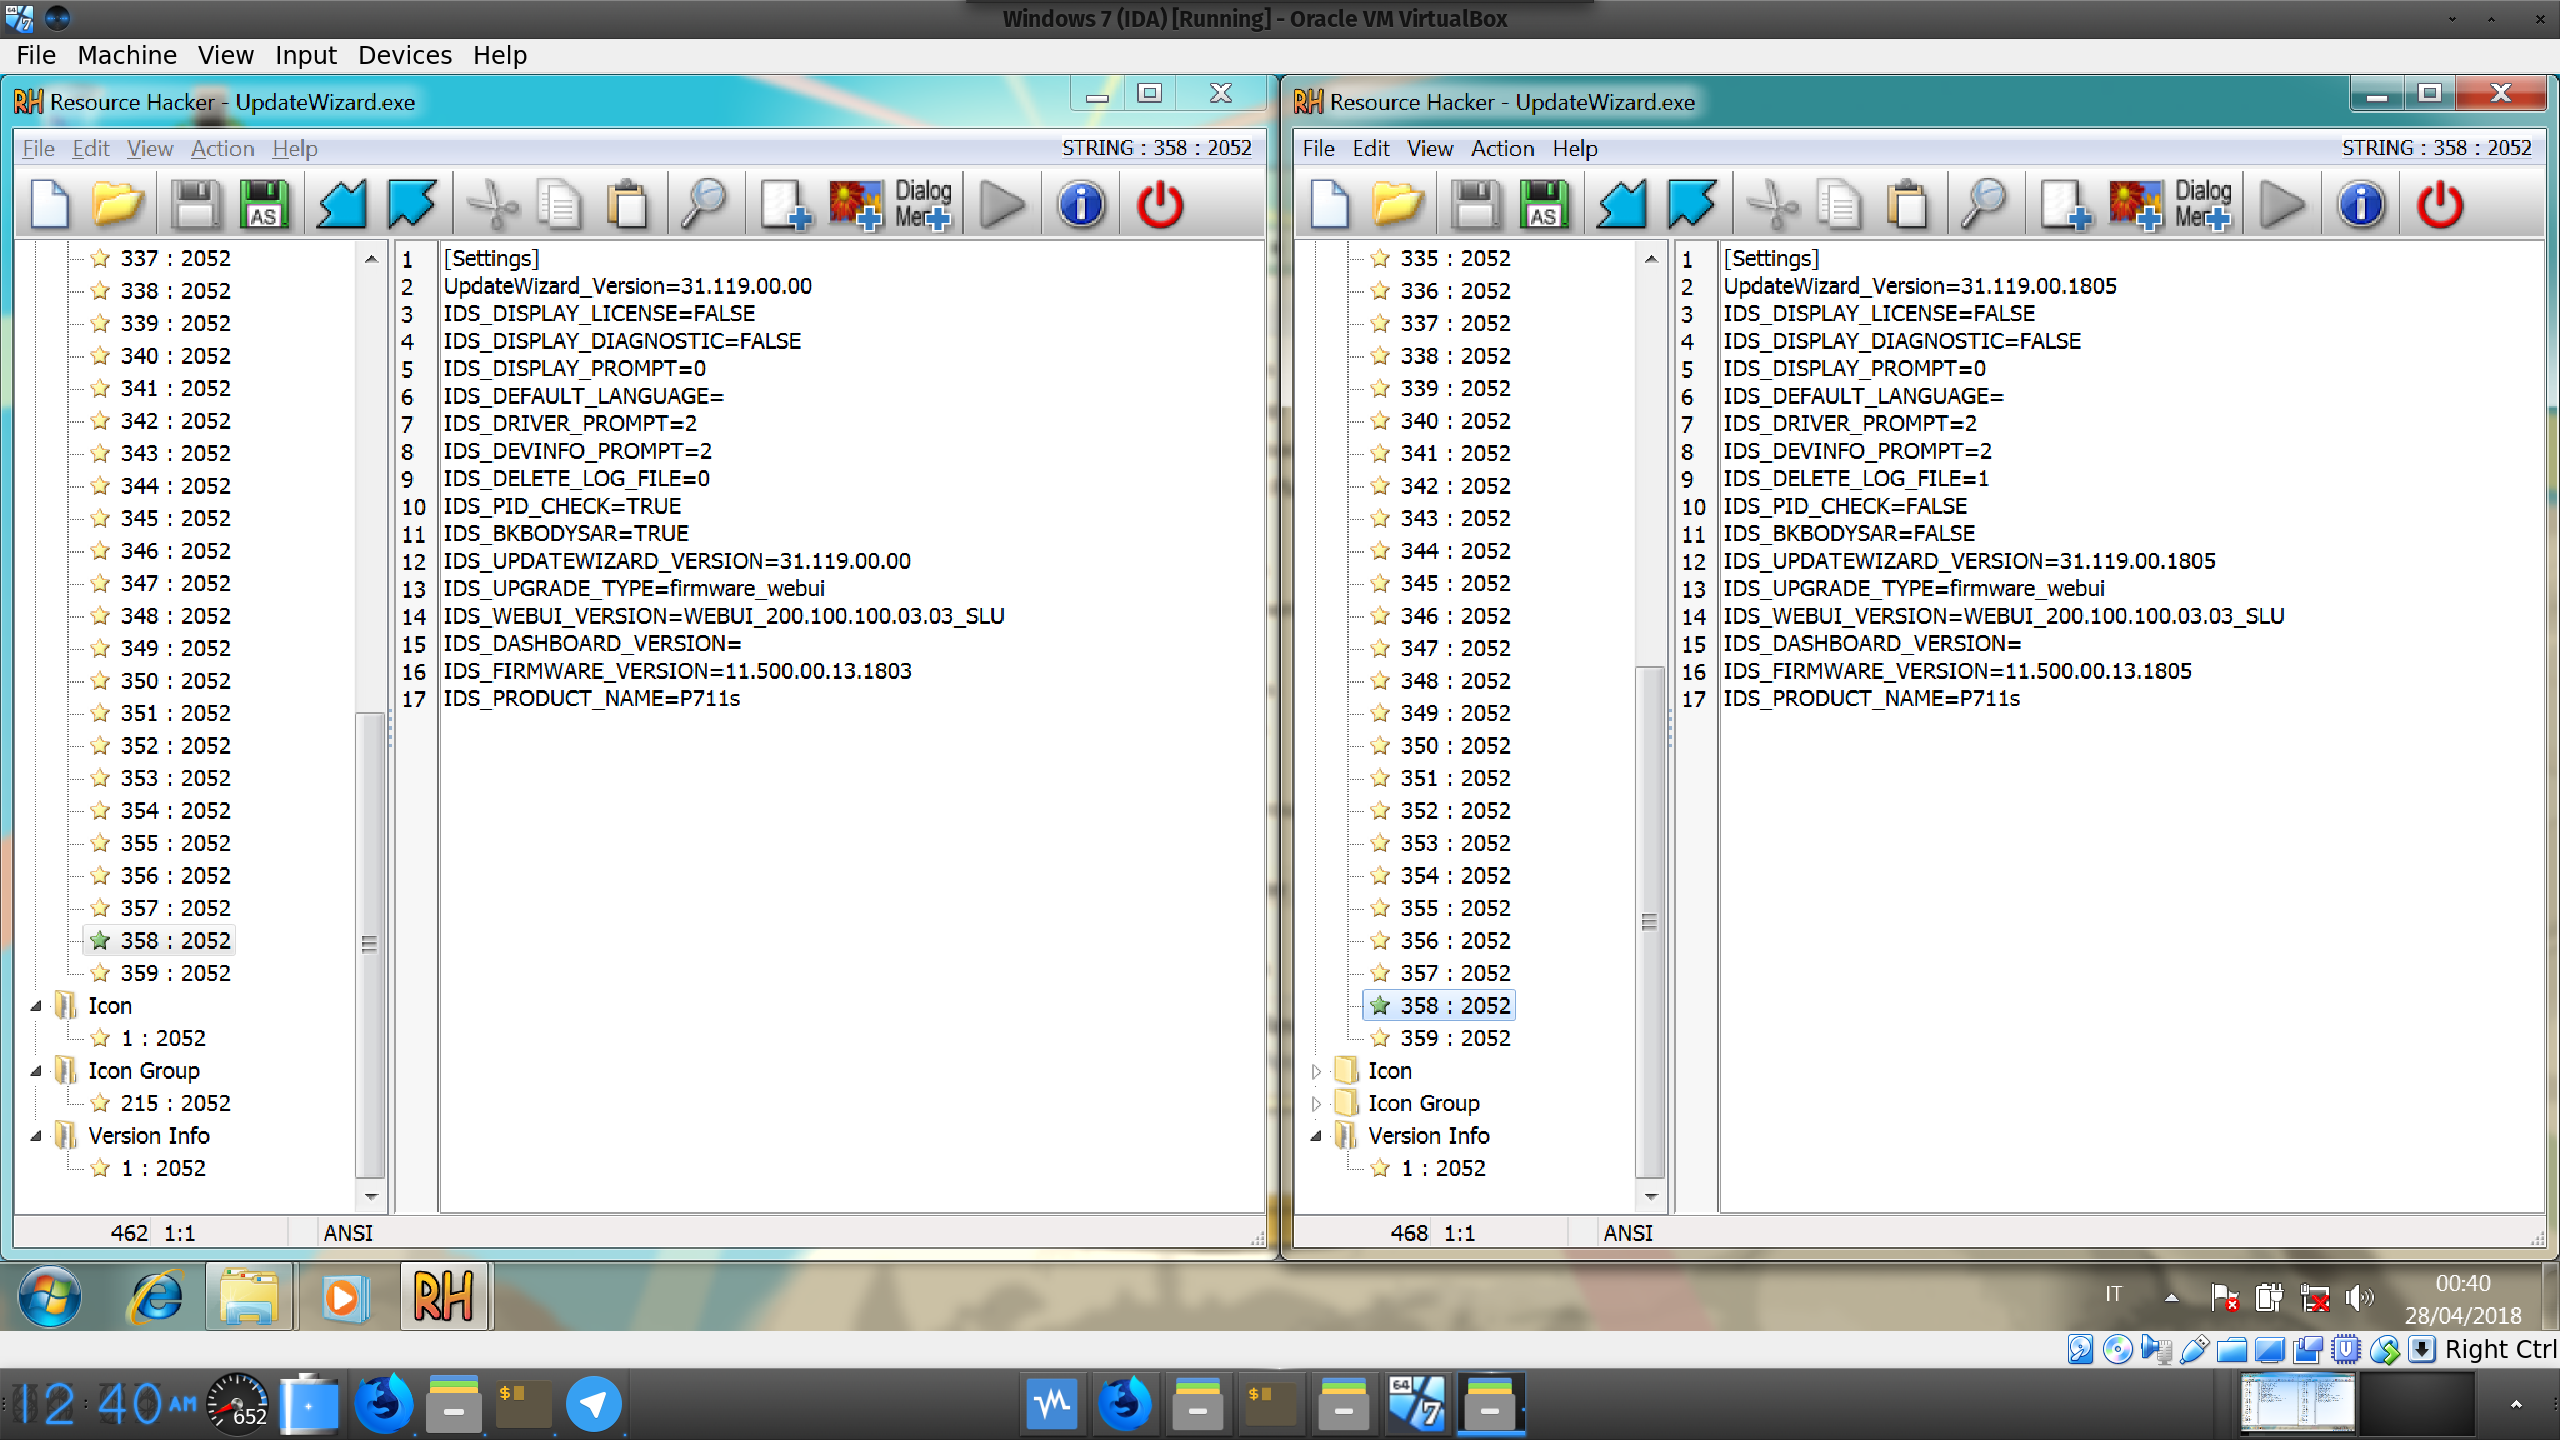Click Cut scissors icon in right Resource Hacker

1772,204
